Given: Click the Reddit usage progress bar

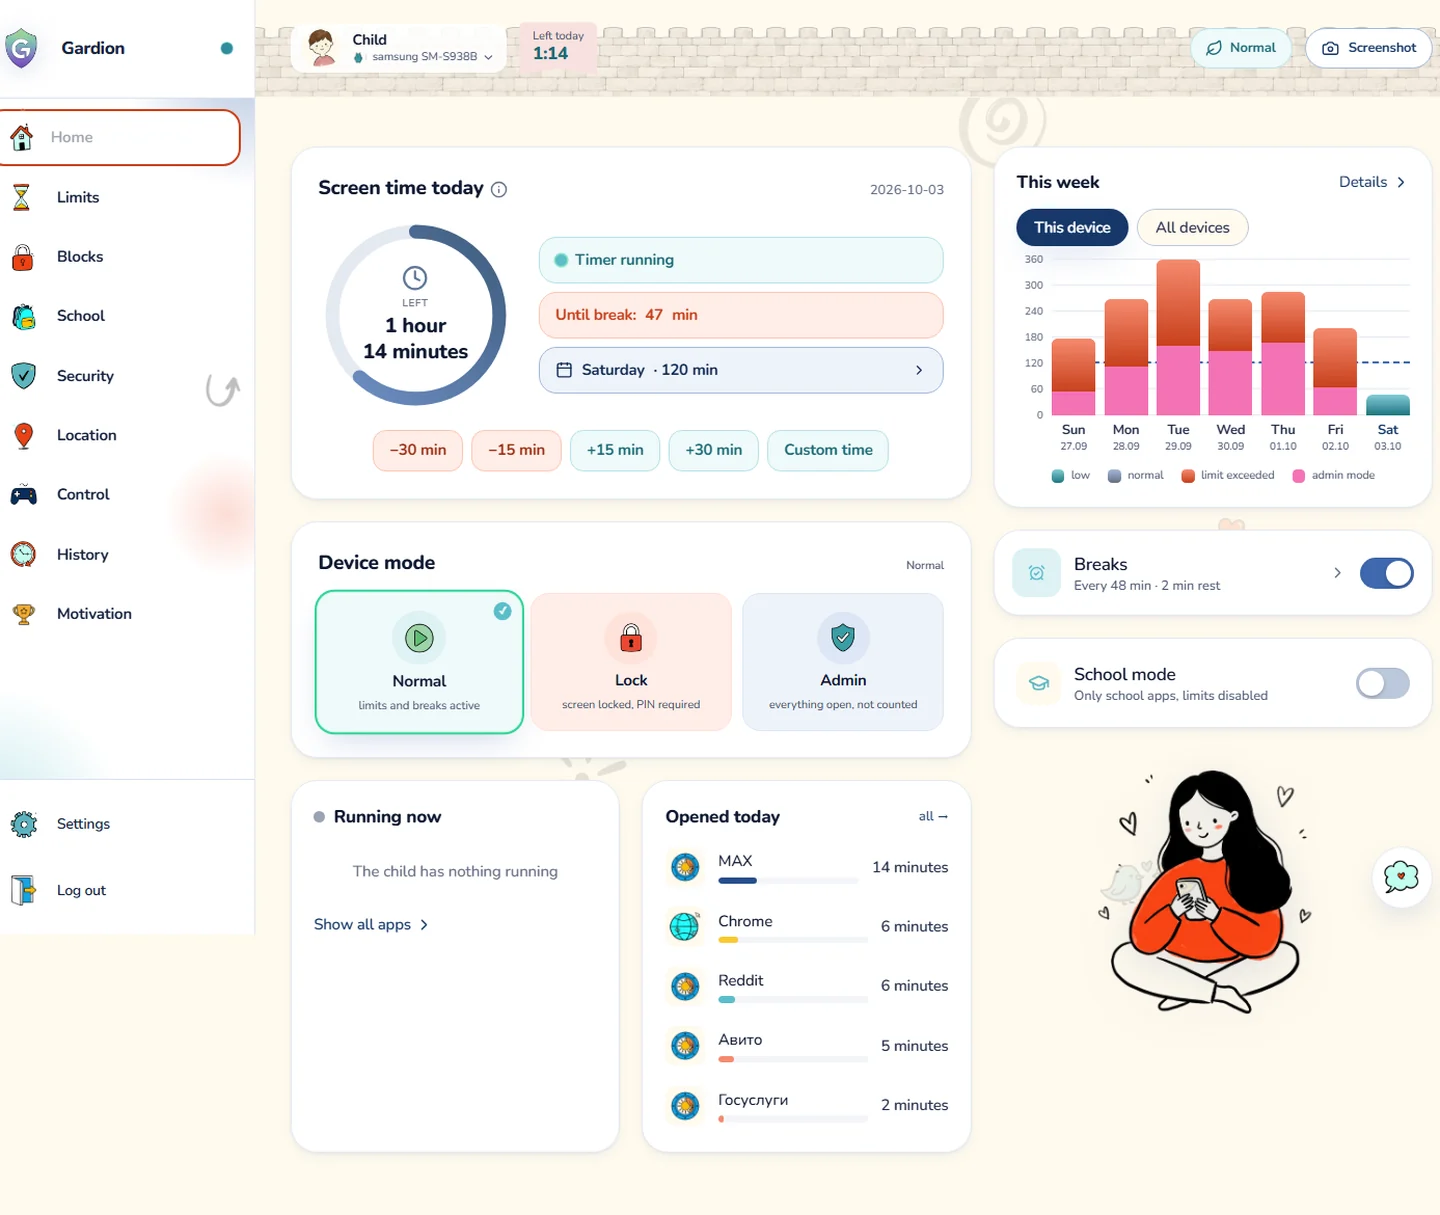Looking at the screenshot, I should coord(793,999).
